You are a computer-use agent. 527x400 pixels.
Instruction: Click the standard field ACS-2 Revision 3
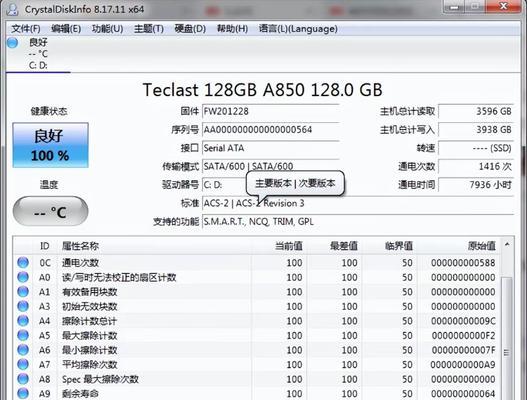[358, 203]
